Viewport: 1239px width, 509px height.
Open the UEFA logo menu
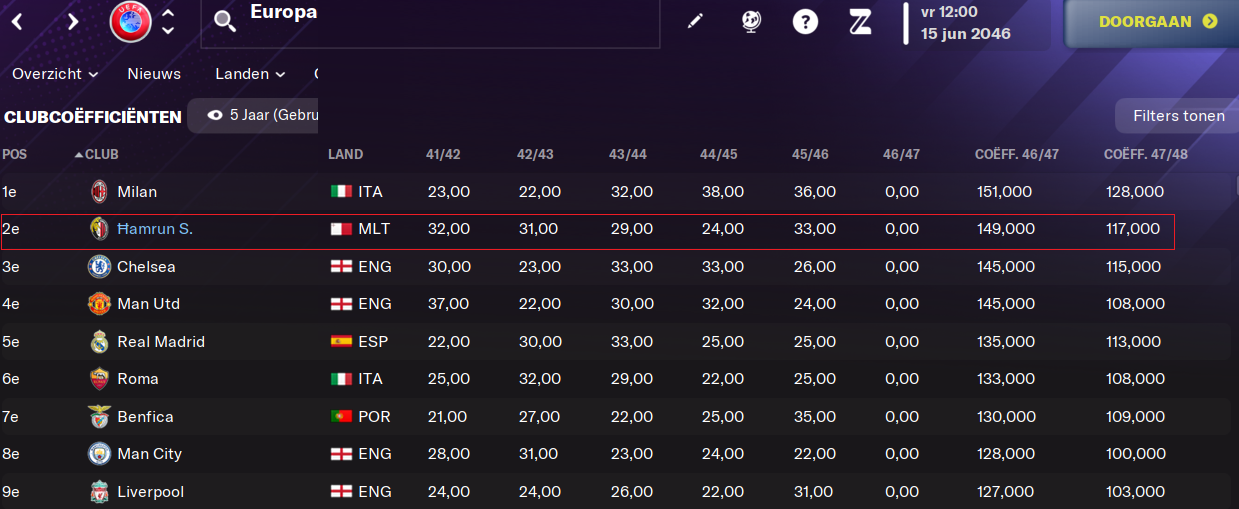point(130,21)
